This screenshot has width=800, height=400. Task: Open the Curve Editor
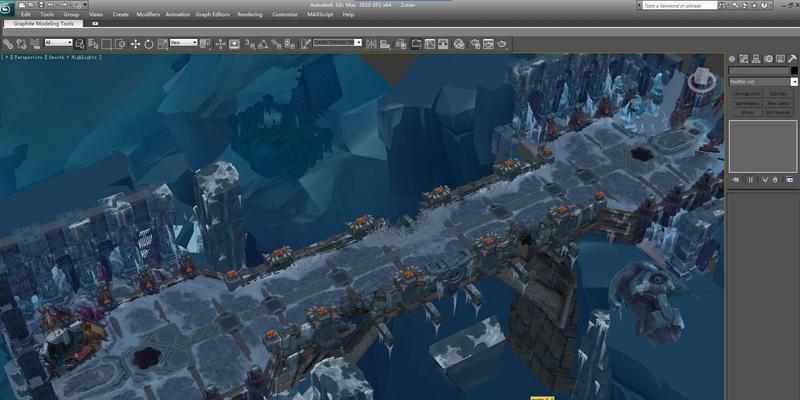(430, 44)
